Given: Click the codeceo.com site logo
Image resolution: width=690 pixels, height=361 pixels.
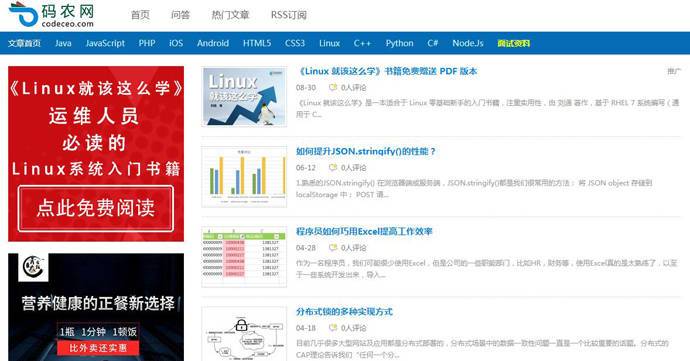Looking at the screenshot, I should point(51,15).
